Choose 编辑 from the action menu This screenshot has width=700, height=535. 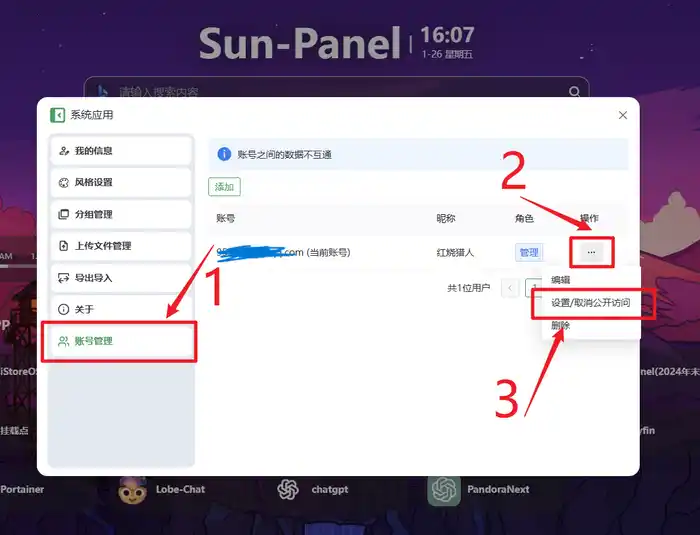tap(560, 280)
